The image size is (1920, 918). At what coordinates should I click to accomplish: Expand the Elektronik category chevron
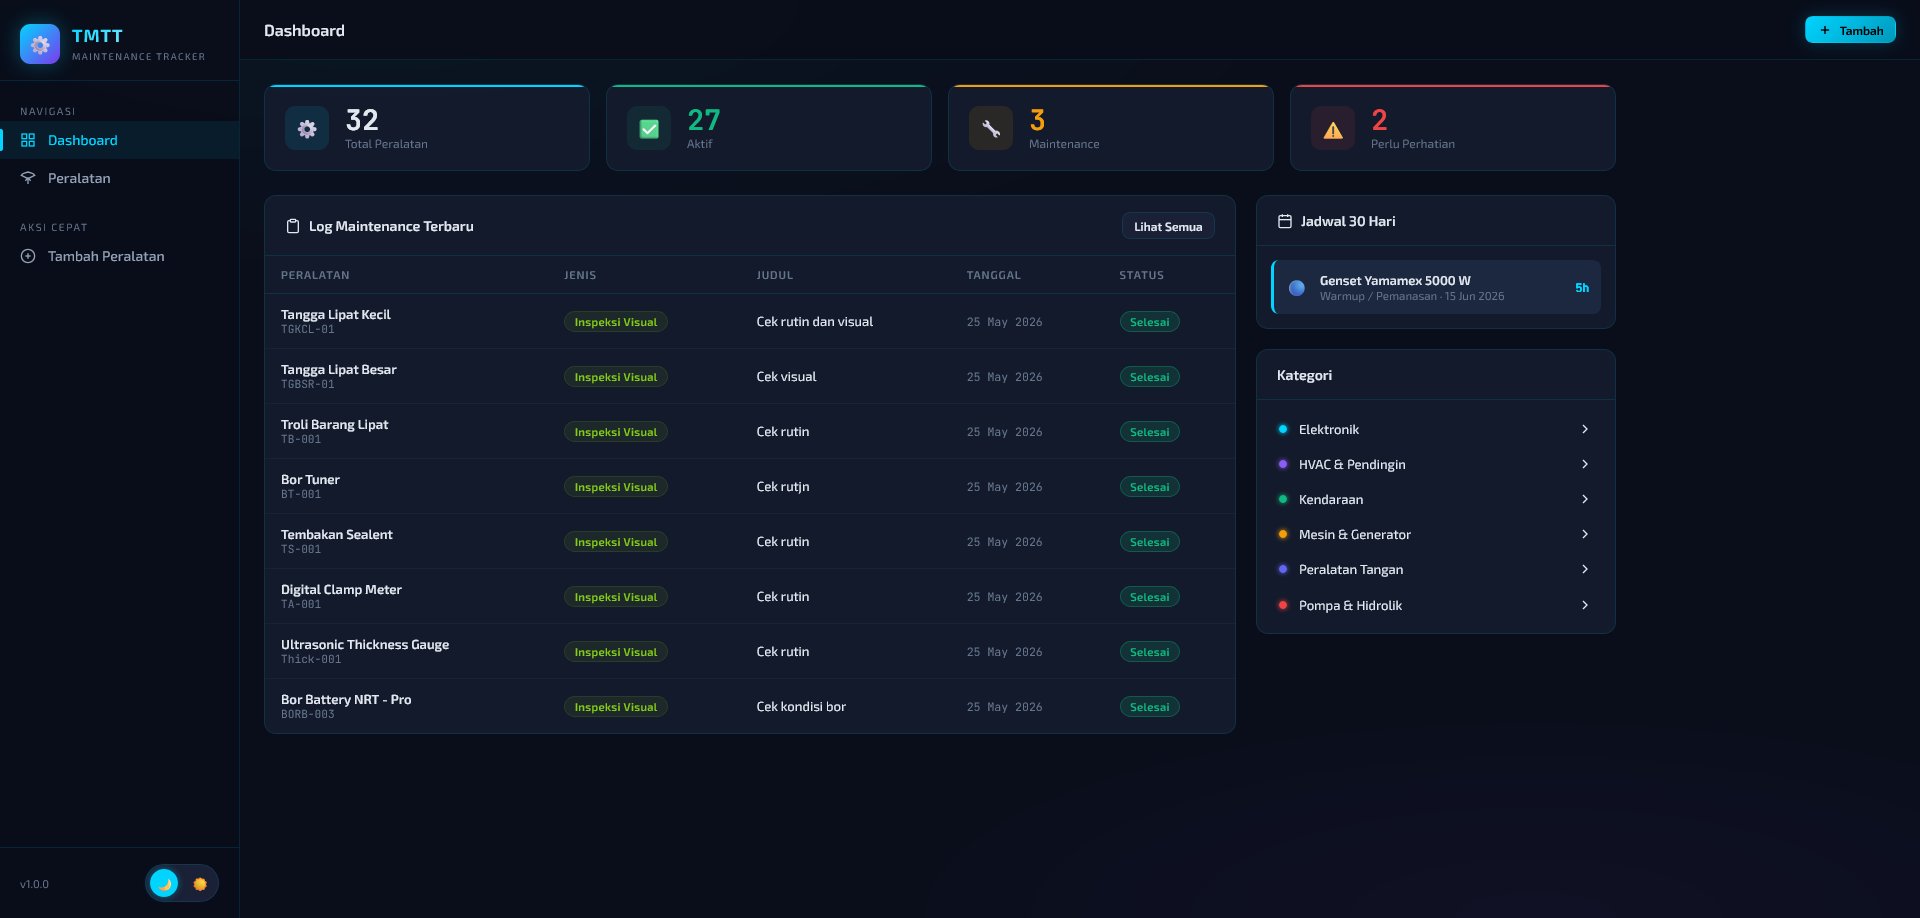pos(1585,429)
